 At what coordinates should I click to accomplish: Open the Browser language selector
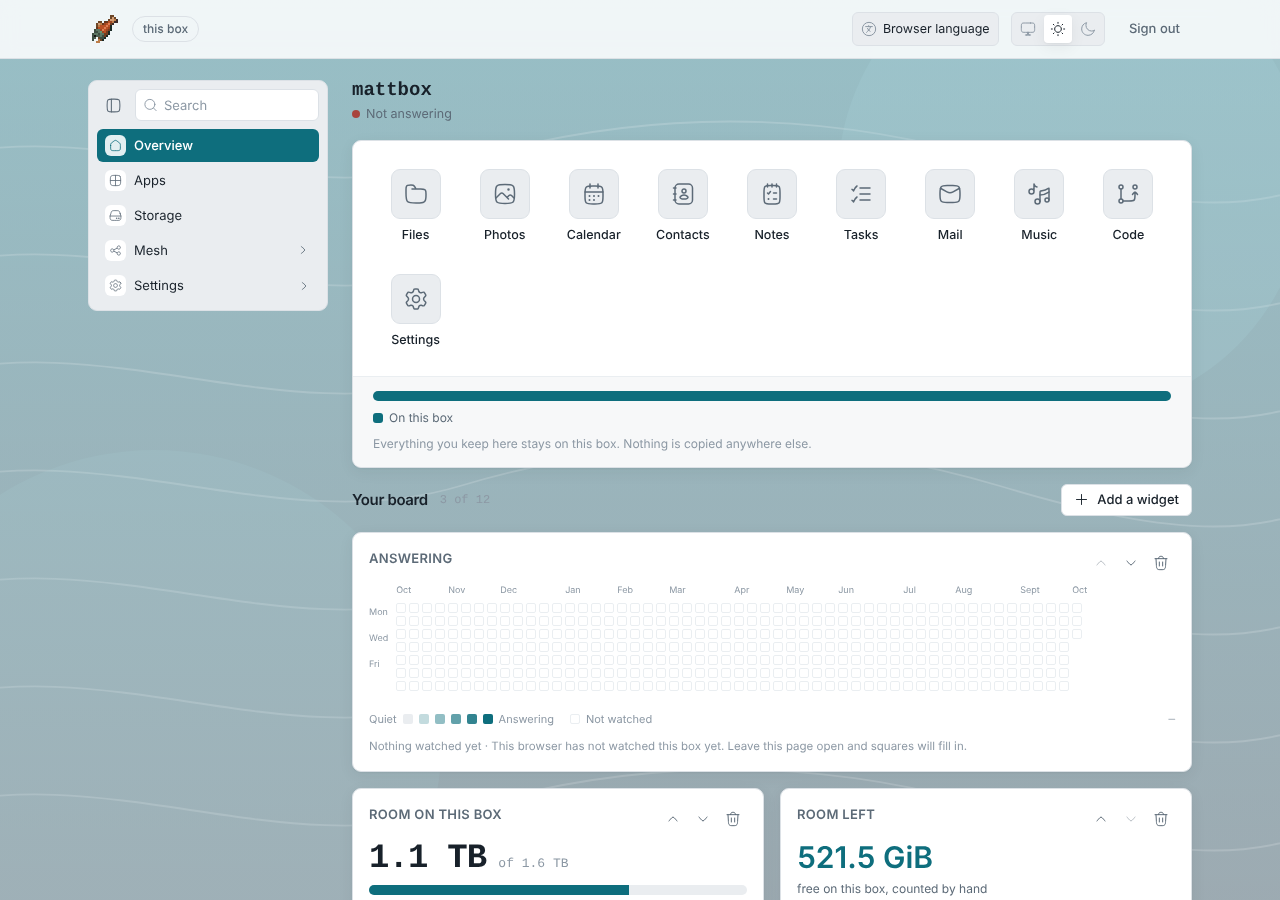(x=926, y=29)
